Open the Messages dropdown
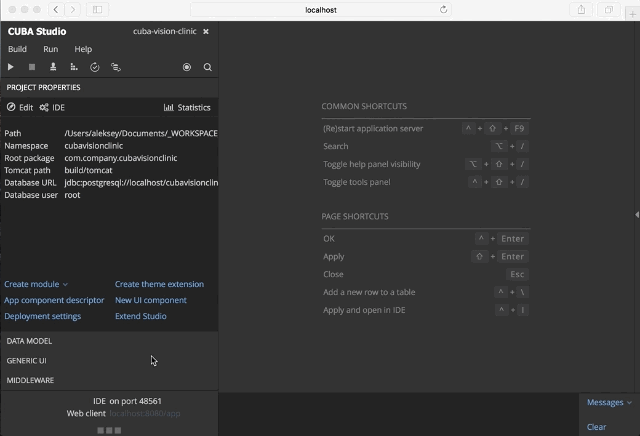Viewport: 640px width, 436px height. pos(609,402)
